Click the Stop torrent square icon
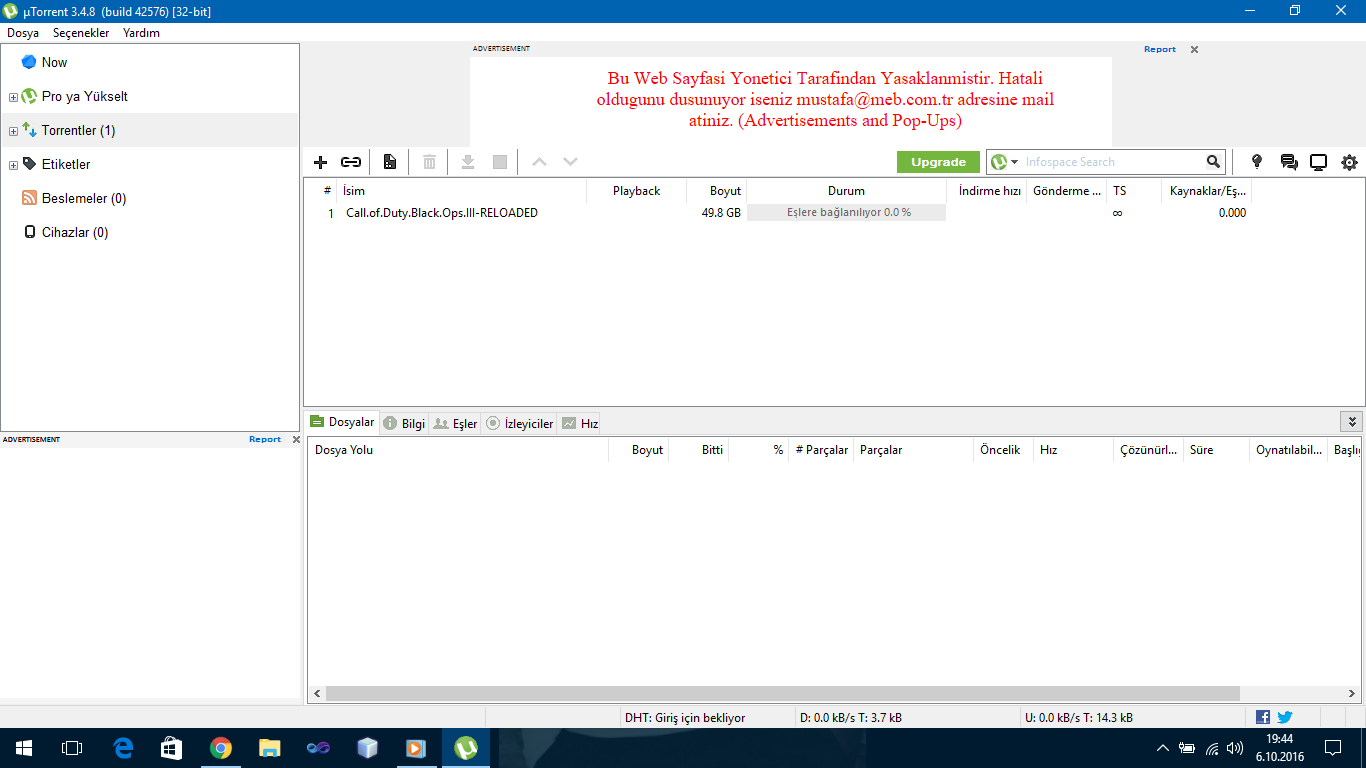This screenshot has height=768, width=1366. (x=500, y=162)
